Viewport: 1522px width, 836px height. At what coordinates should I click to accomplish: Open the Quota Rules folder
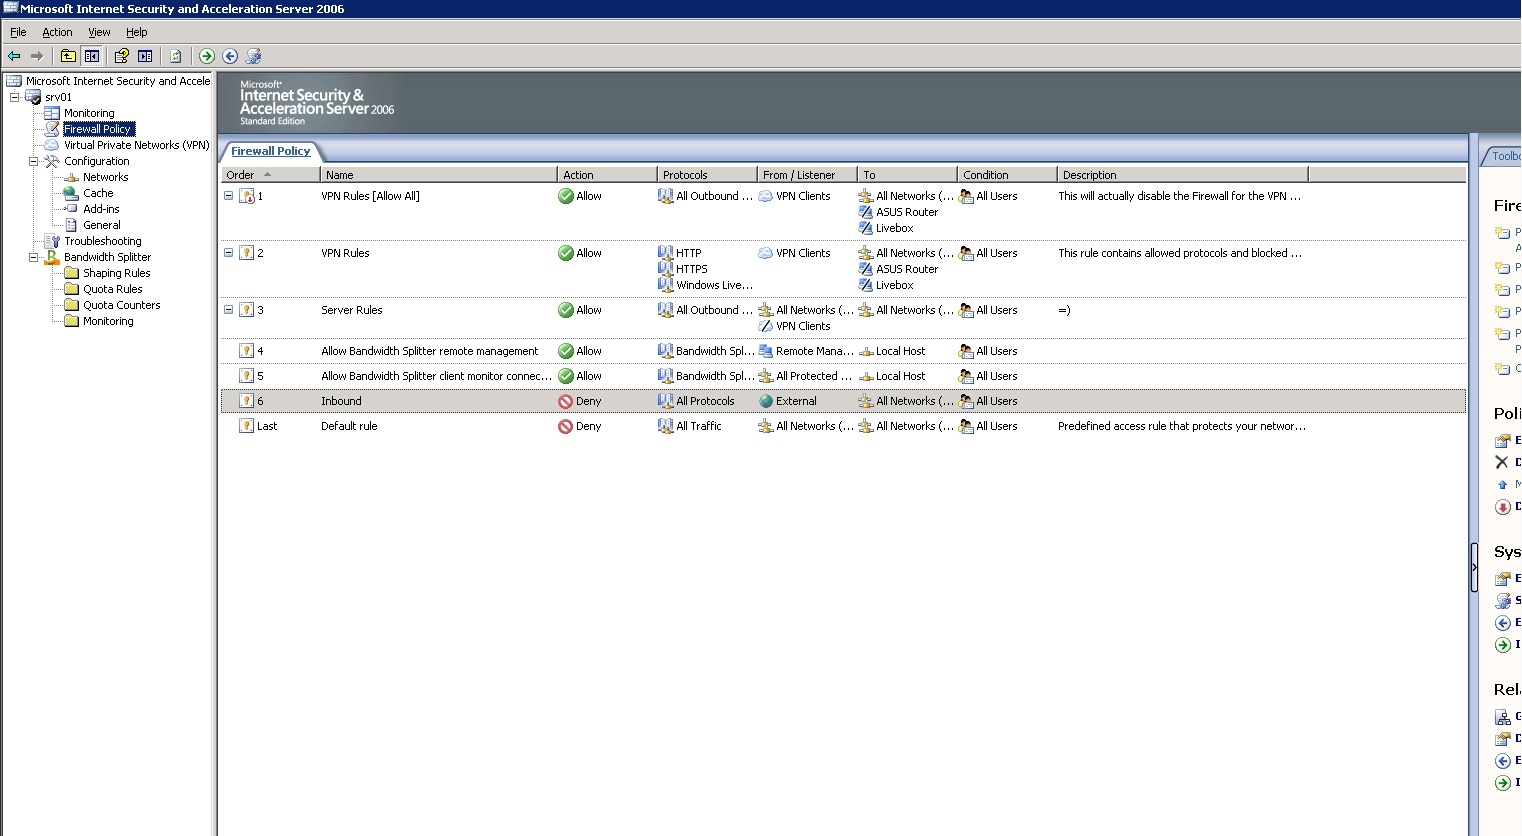112,289
